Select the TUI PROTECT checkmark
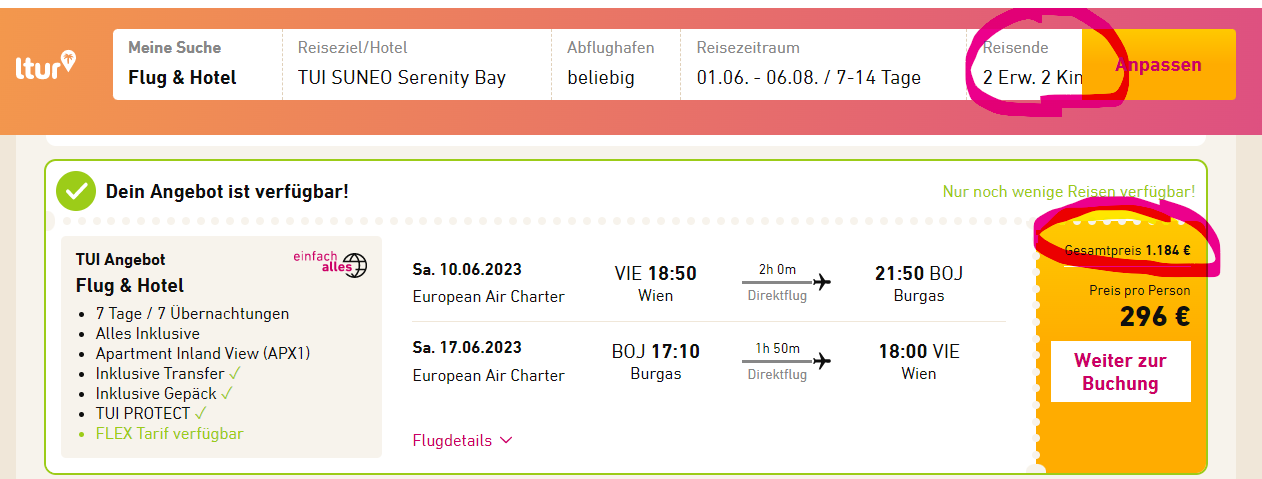 (202, 412)
